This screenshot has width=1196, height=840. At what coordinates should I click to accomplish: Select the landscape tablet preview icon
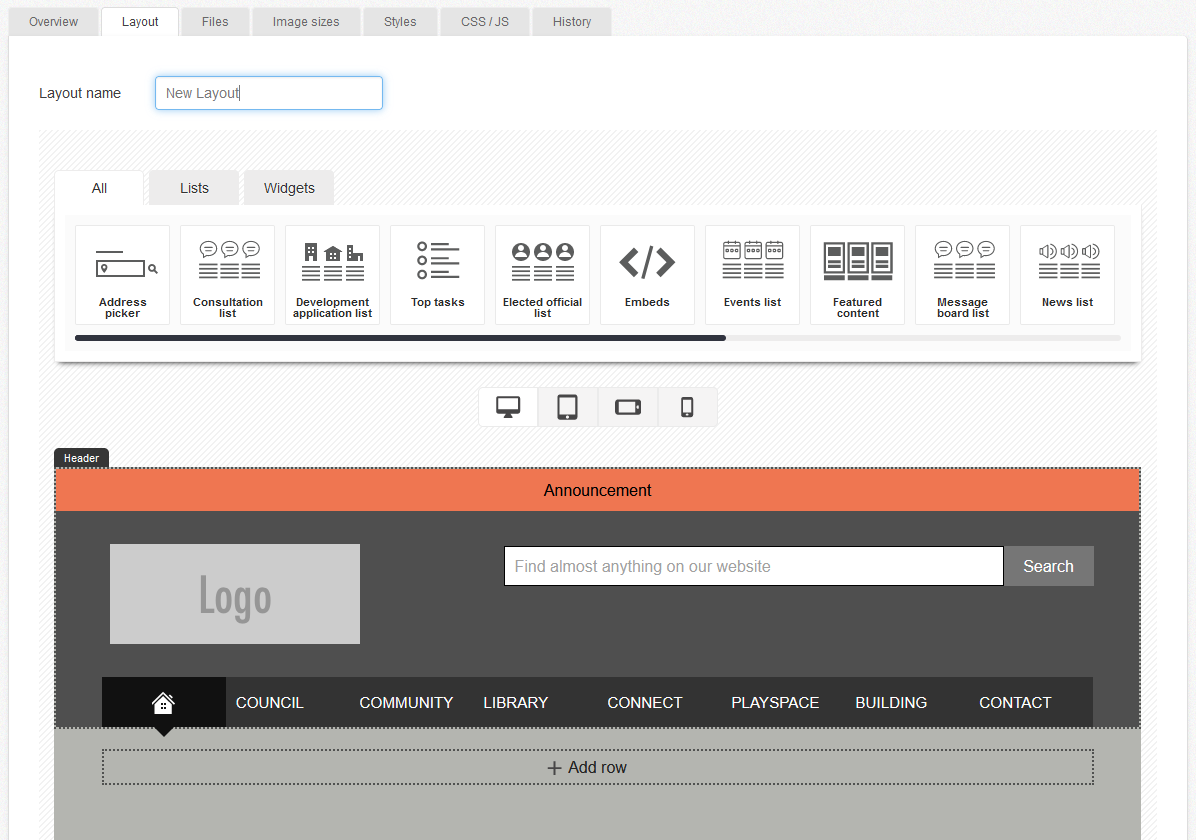[x=627, y=406]
